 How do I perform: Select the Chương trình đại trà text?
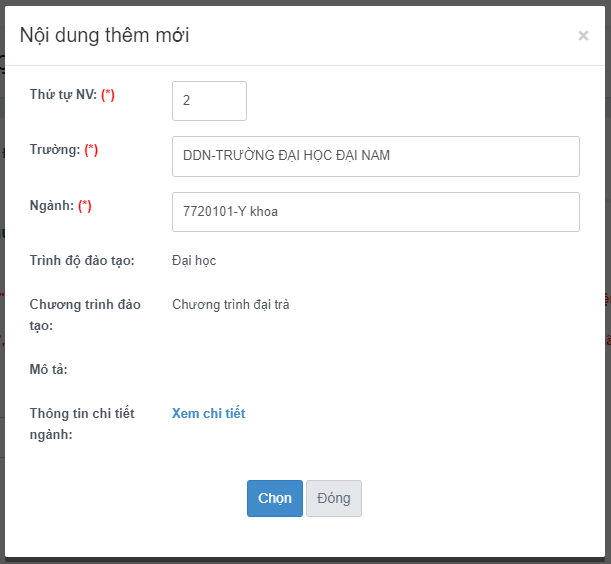pyautogui.click(x=231, y=304)
